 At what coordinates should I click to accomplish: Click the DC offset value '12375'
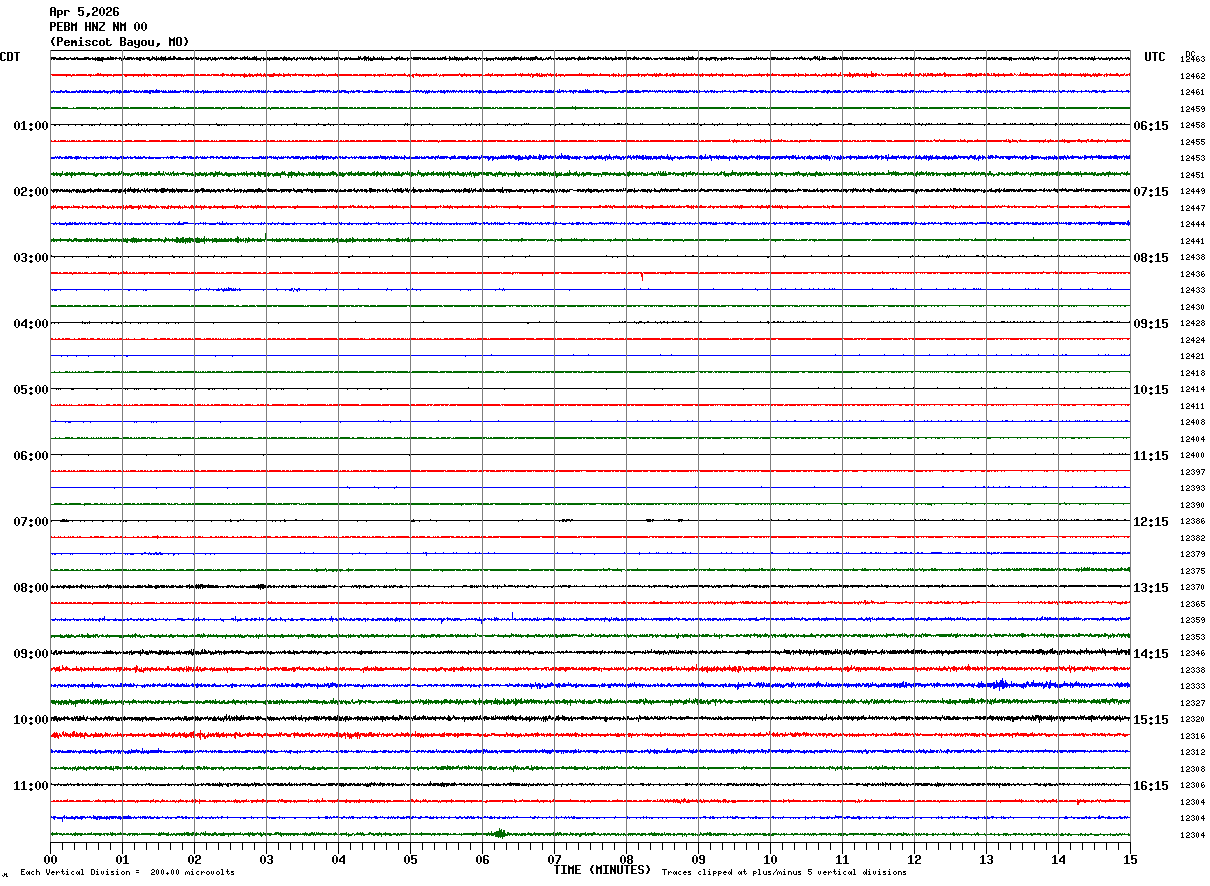tap(1192, 571)
